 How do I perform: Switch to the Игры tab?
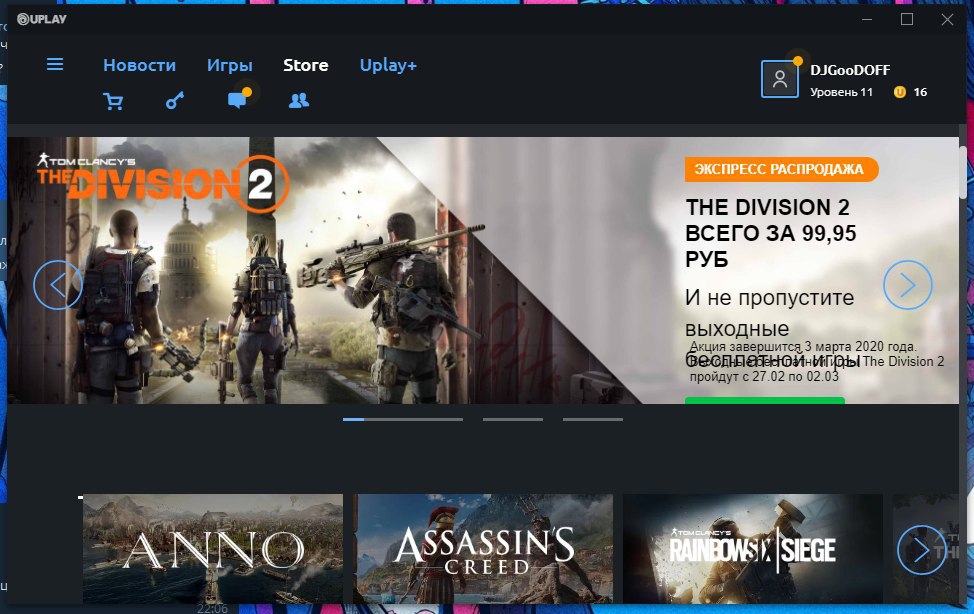pyautogui.click(x=229, y=65)
